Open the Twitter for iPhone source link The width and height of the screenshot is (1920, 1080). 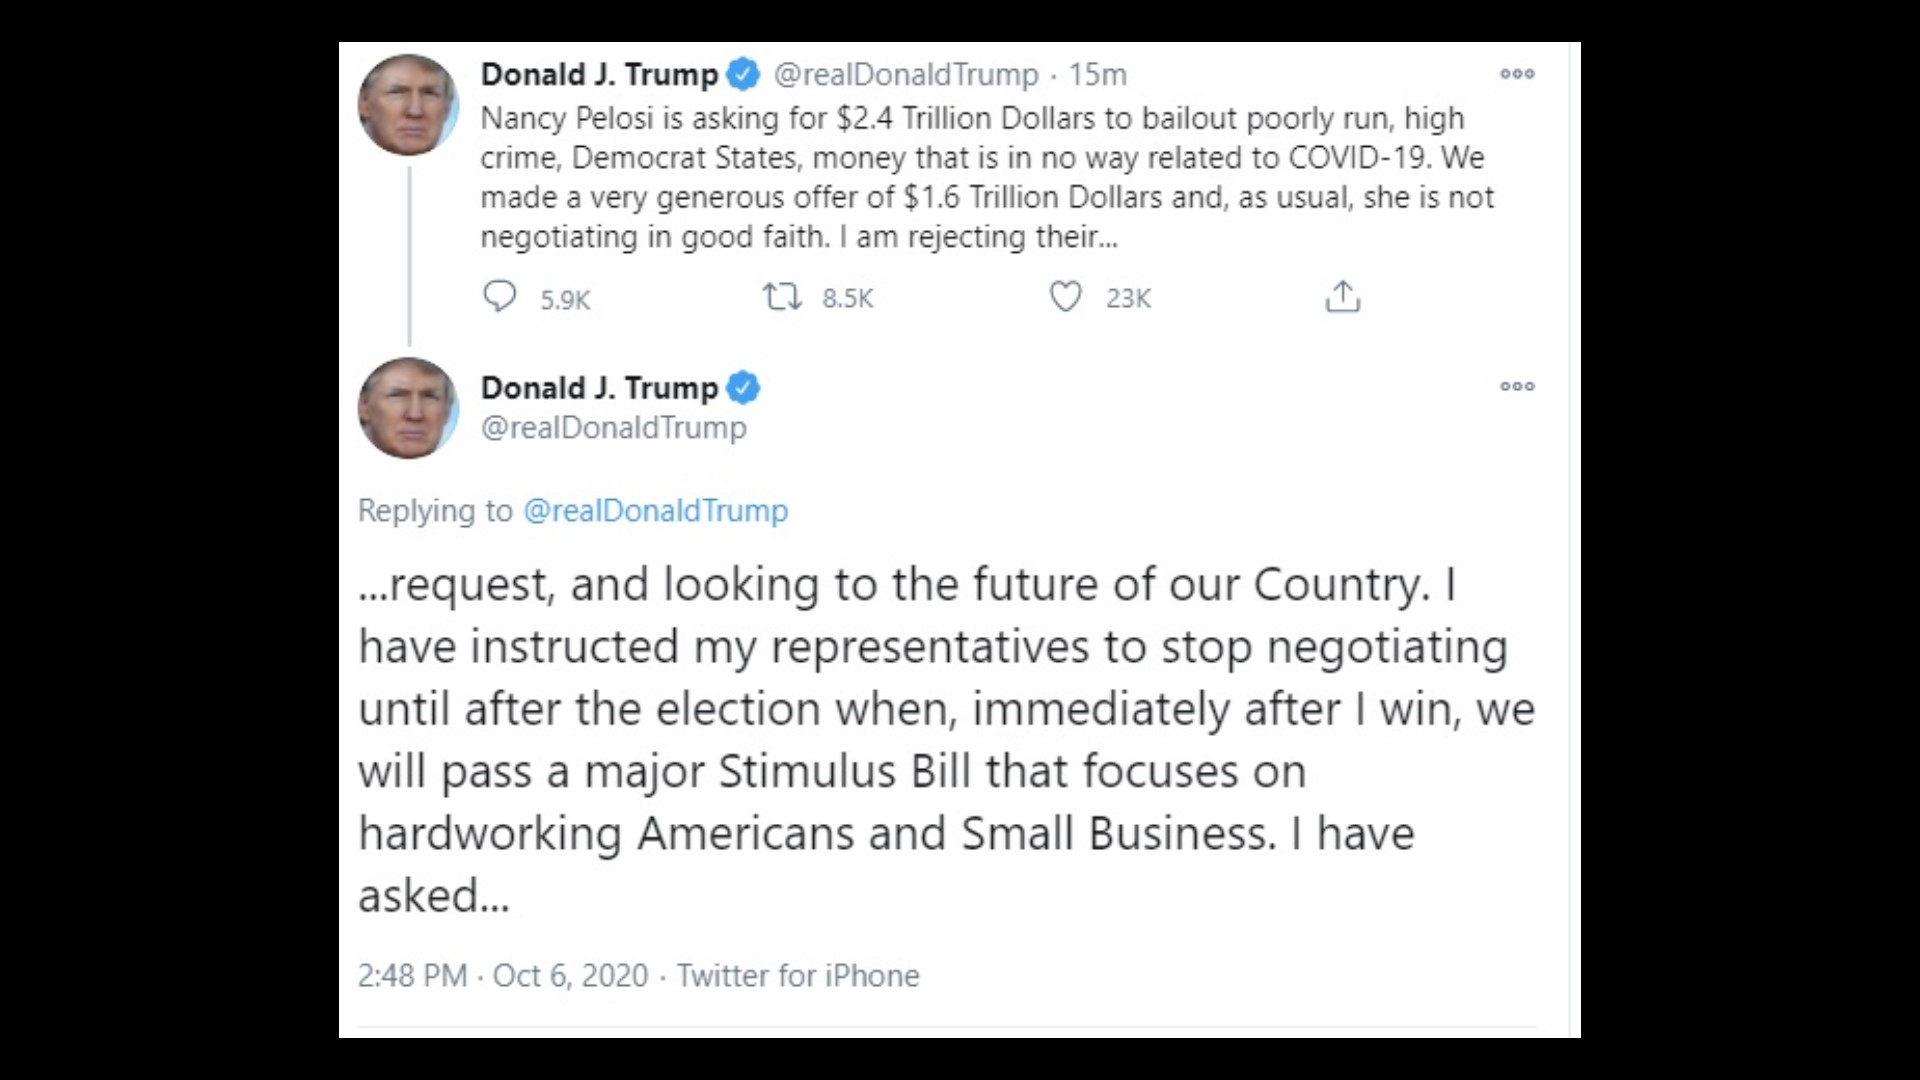pos(798,975)
